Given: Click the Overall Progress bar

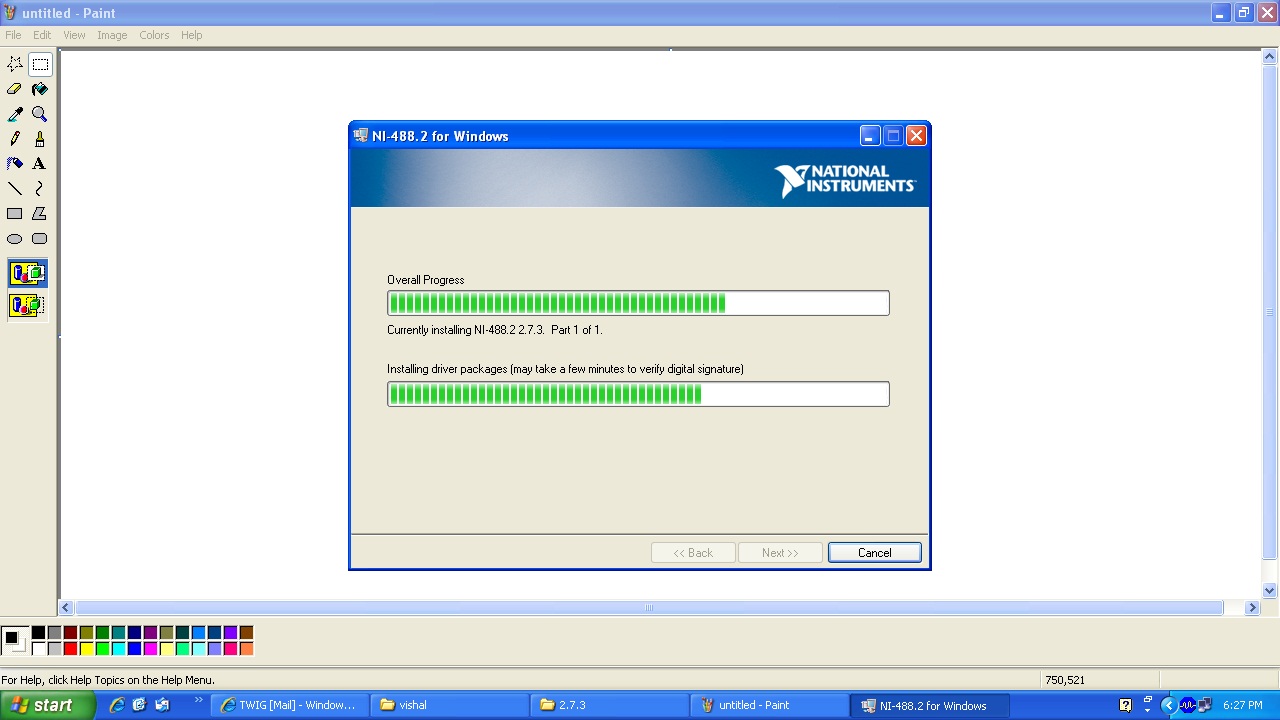Looking at the screenshot, I should click(x=638, y=303).
